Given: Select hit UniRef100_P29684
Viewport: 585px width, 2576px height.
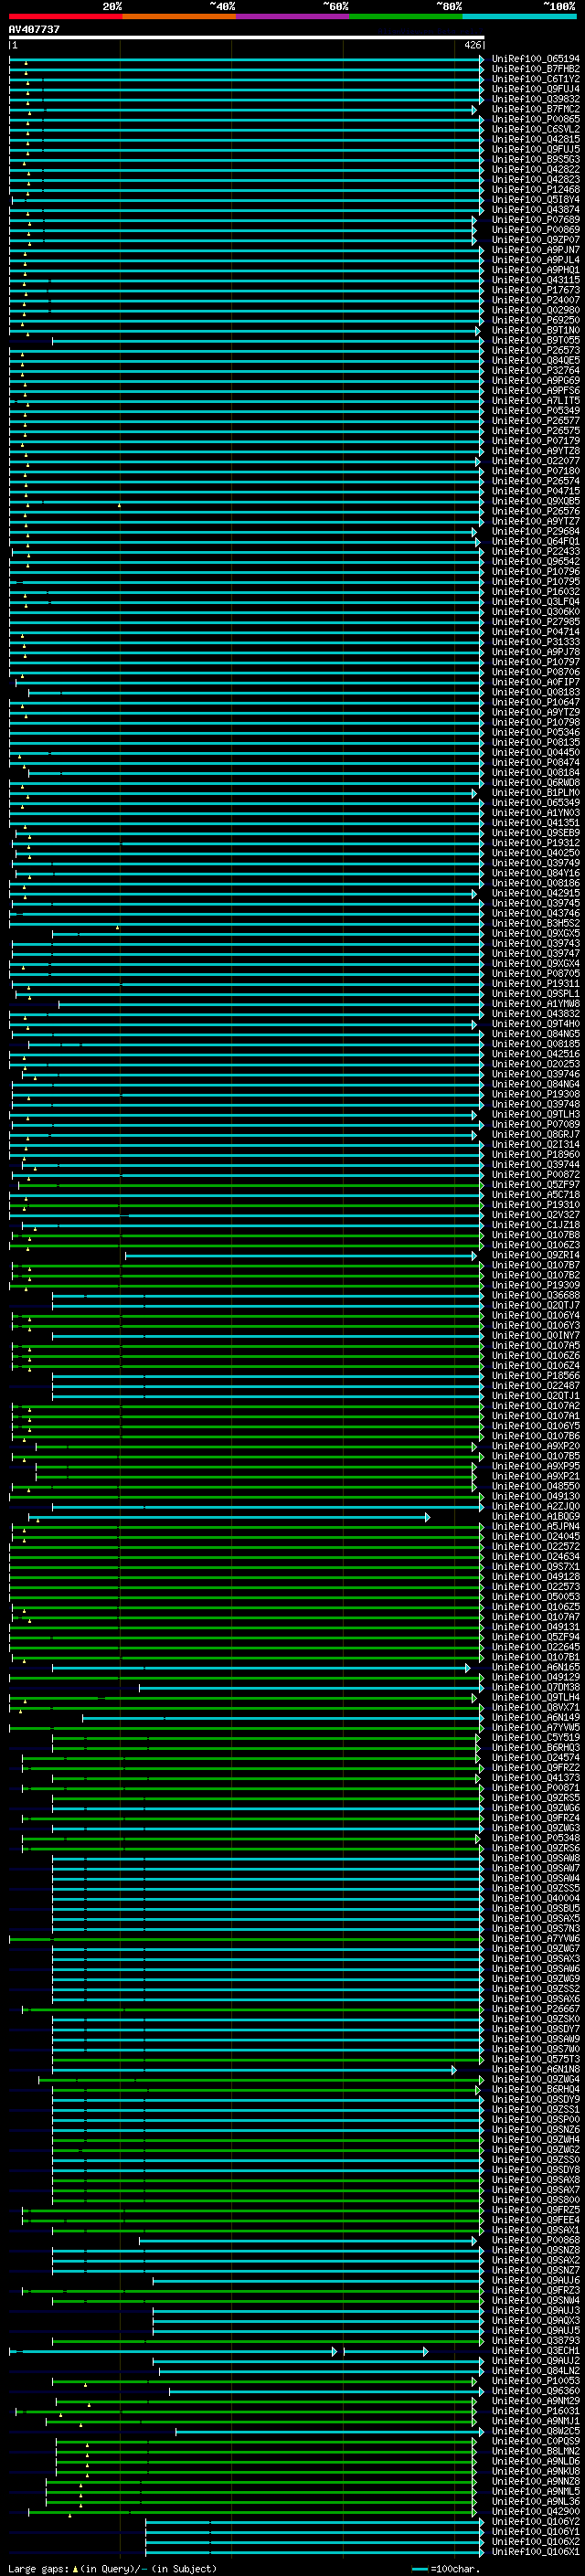Looking at the screenshot, I should tap(536, 532).
